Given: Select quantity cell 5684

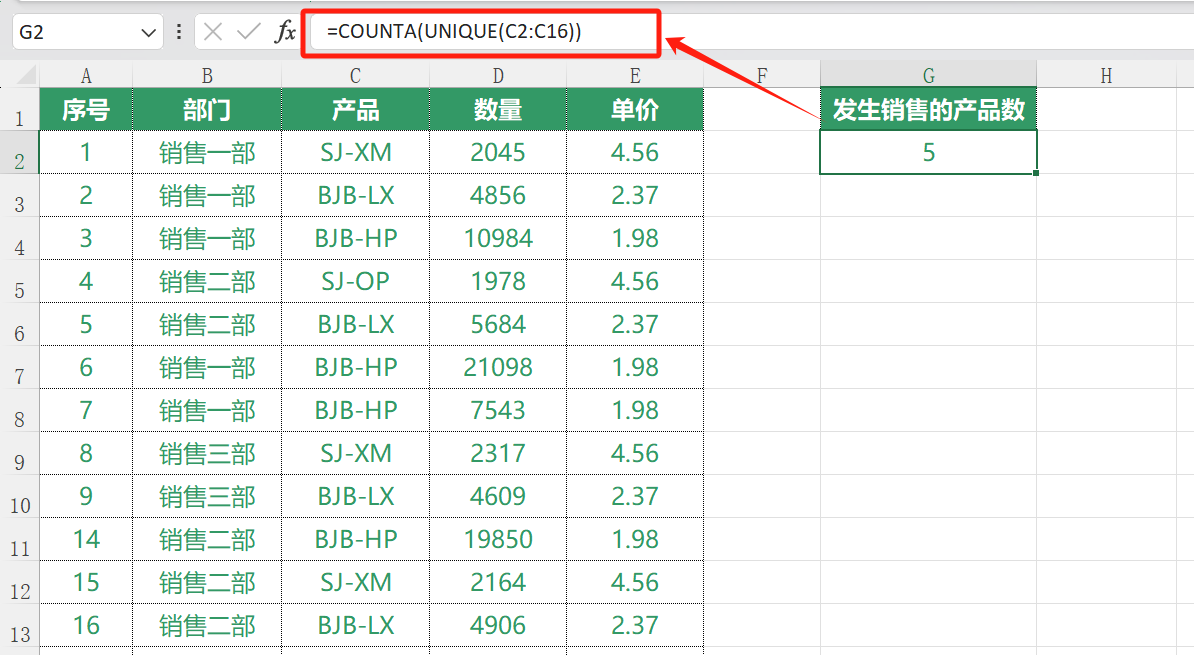Looking at the screenshot, I should coord(498,324).
